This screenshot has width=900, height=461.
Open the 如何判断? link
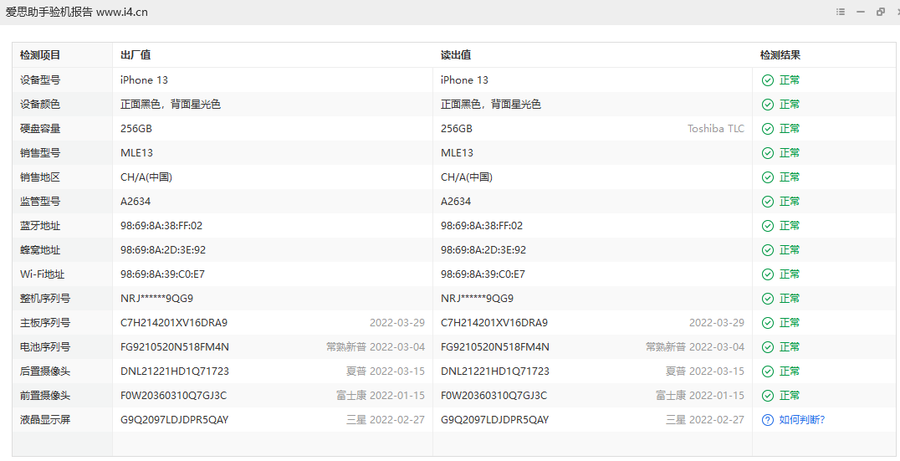tap(802, 420)
